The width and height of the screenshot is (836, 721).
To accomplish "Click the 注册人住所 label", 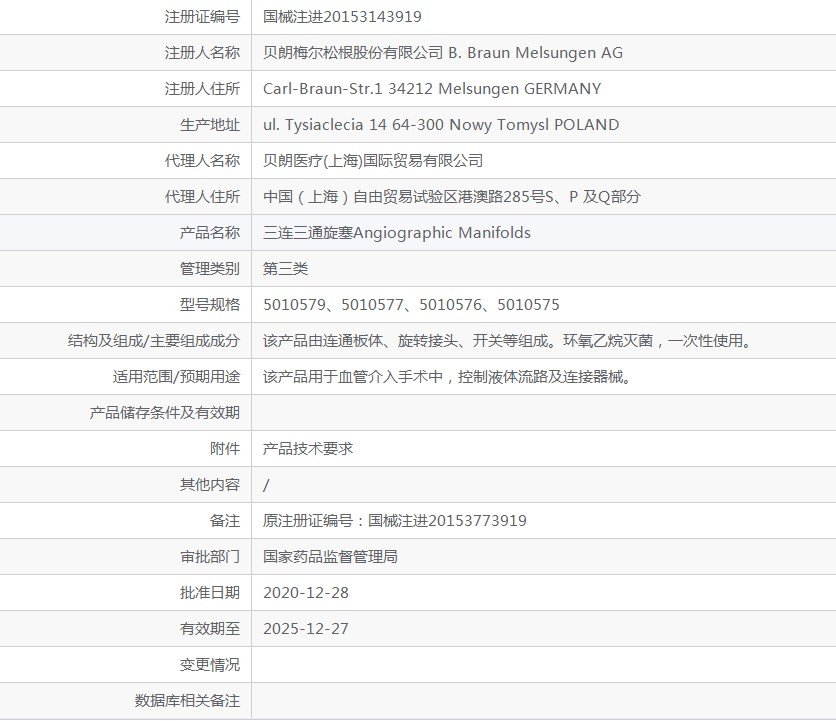I will click(202, 89).
